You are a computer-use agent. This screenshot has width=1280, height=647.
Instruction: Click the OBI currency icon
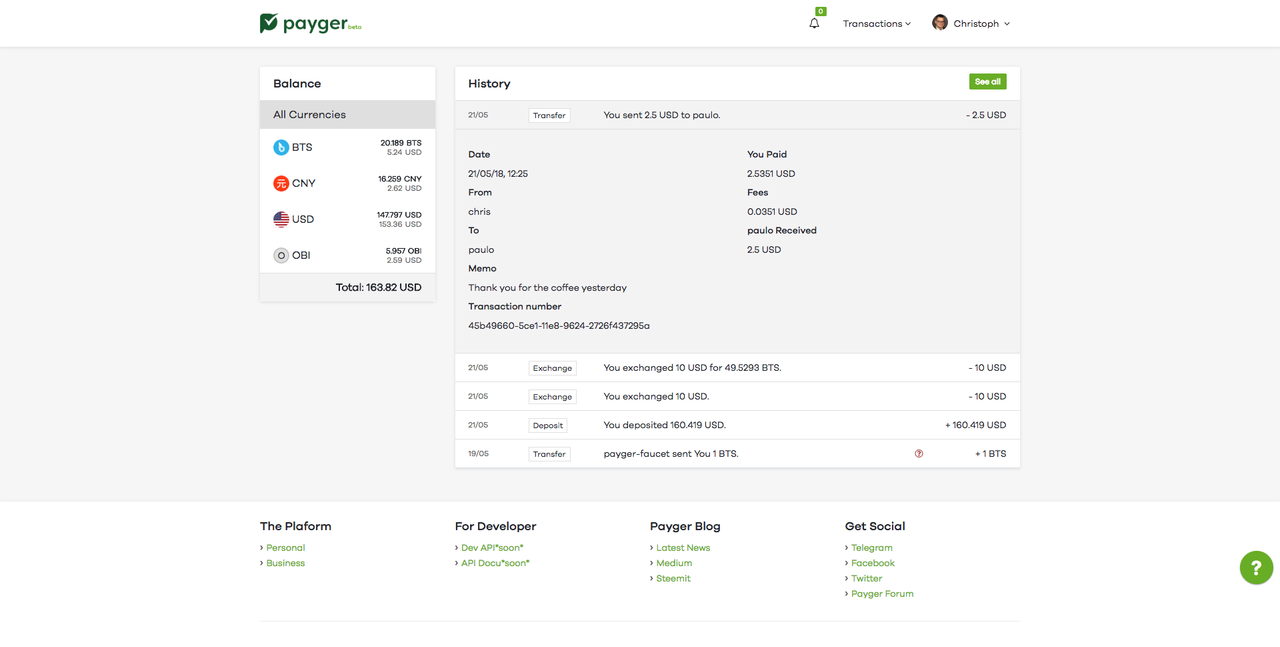coord(281,255)
